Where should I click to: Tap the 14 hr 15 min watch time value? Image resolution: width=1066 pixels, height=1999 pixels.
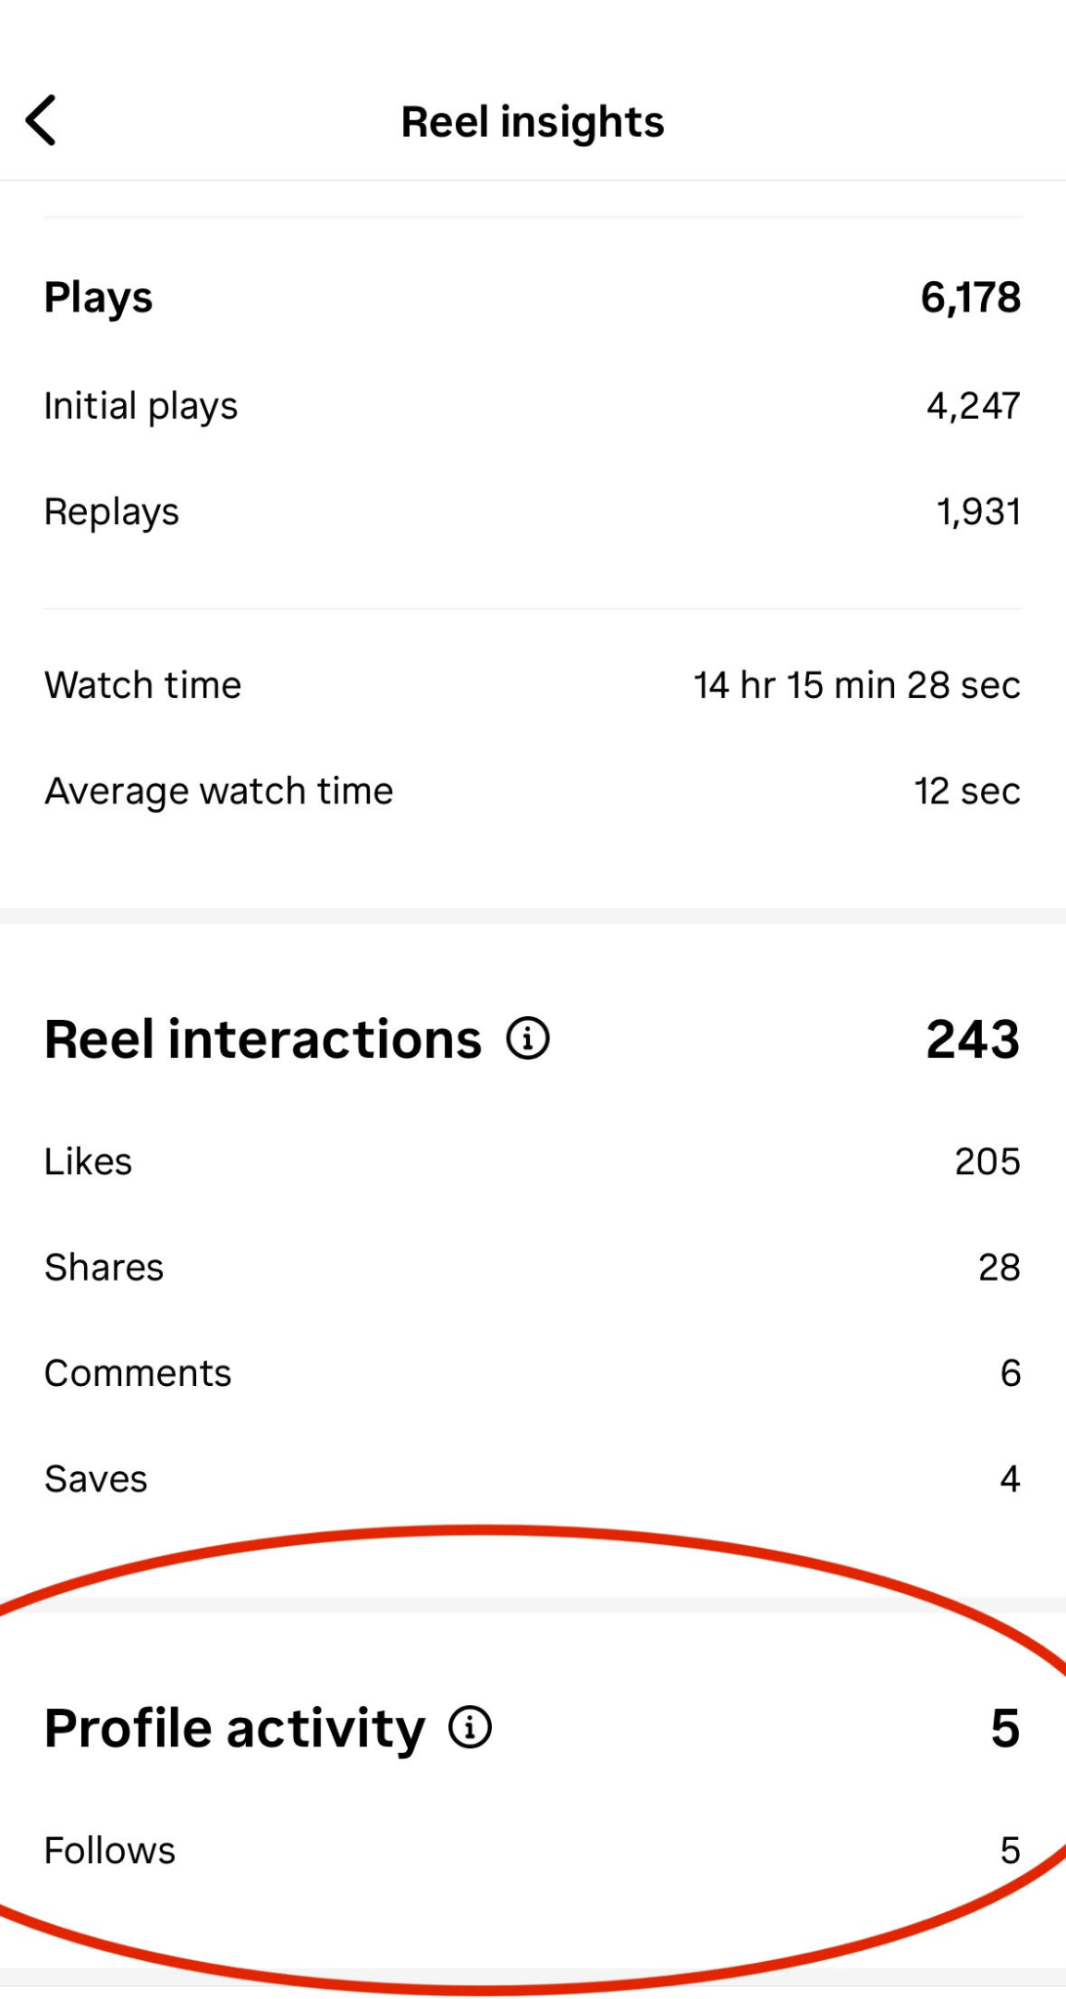point(857,685)
